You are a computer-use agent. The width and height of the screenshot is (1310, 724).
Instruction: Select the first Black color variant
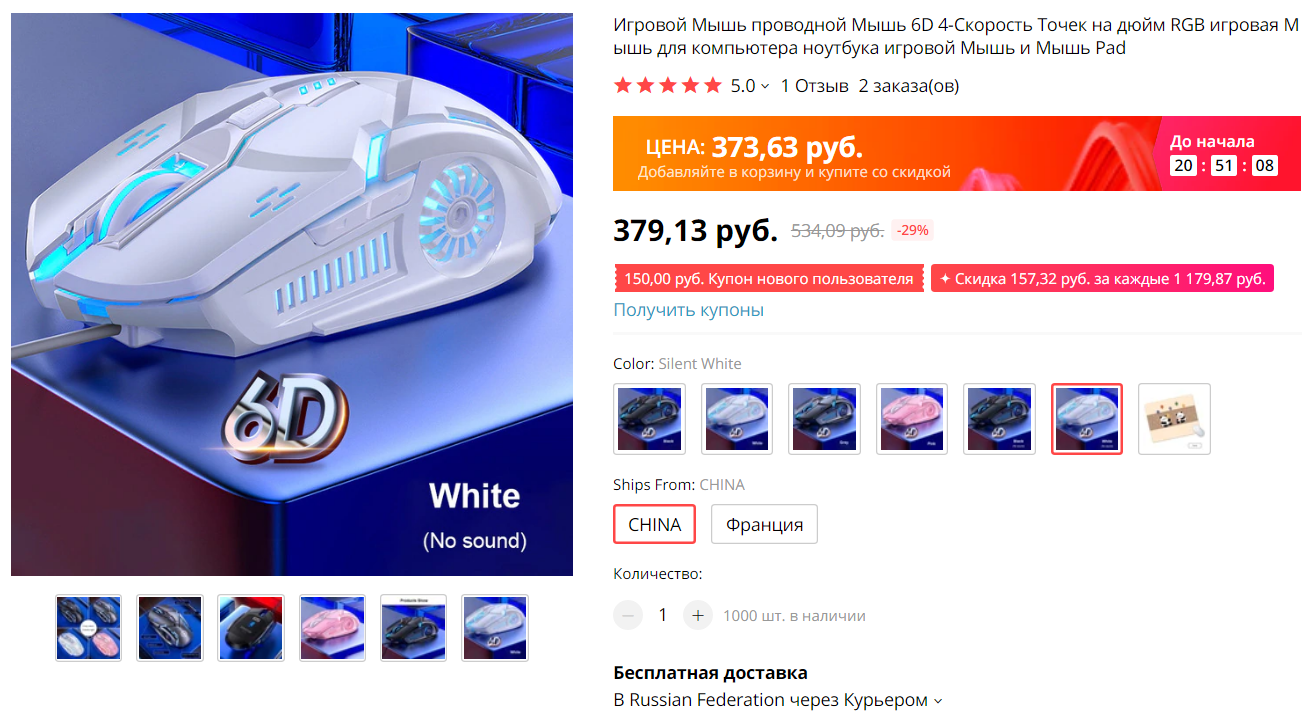[x=649, y=419]
